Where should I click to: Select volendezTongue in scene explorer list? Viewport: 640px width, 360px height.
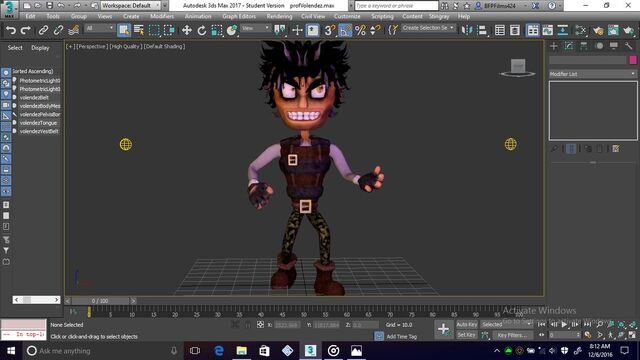pos(38,123)
